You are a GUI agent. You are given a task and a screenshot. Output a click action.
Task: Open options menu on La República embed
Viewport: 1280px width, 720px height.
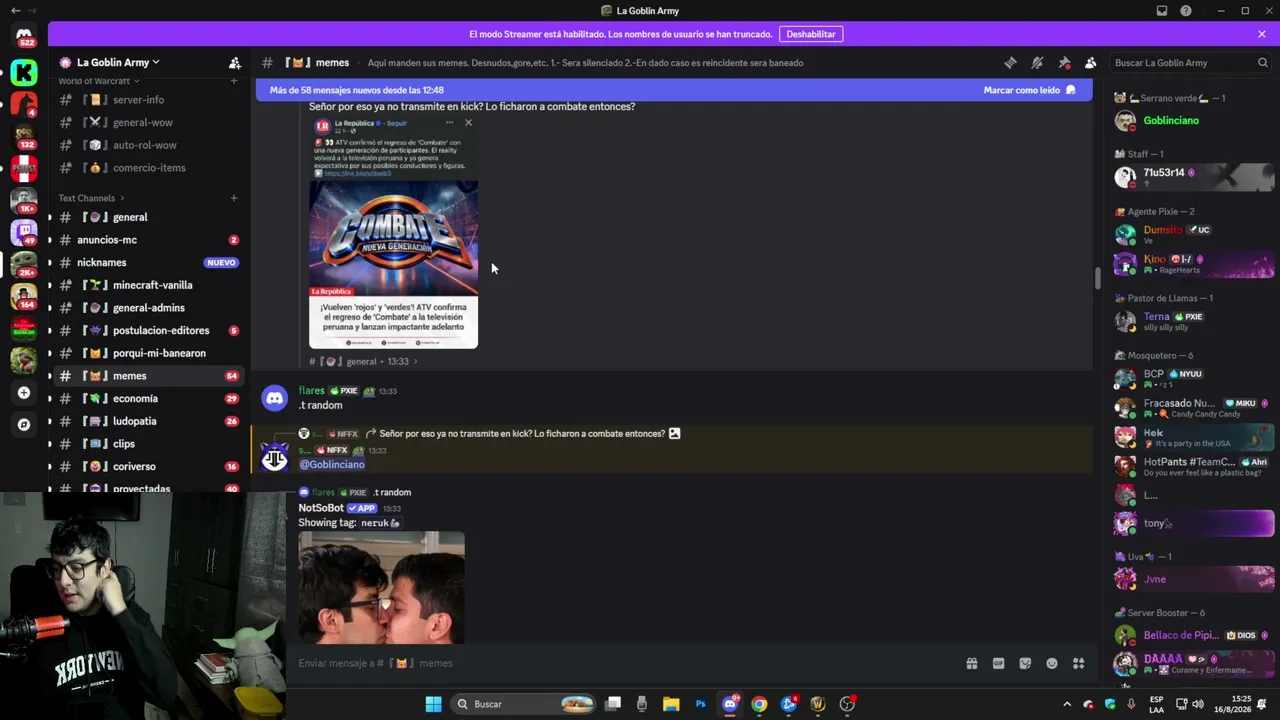click(x=449, y=123)
